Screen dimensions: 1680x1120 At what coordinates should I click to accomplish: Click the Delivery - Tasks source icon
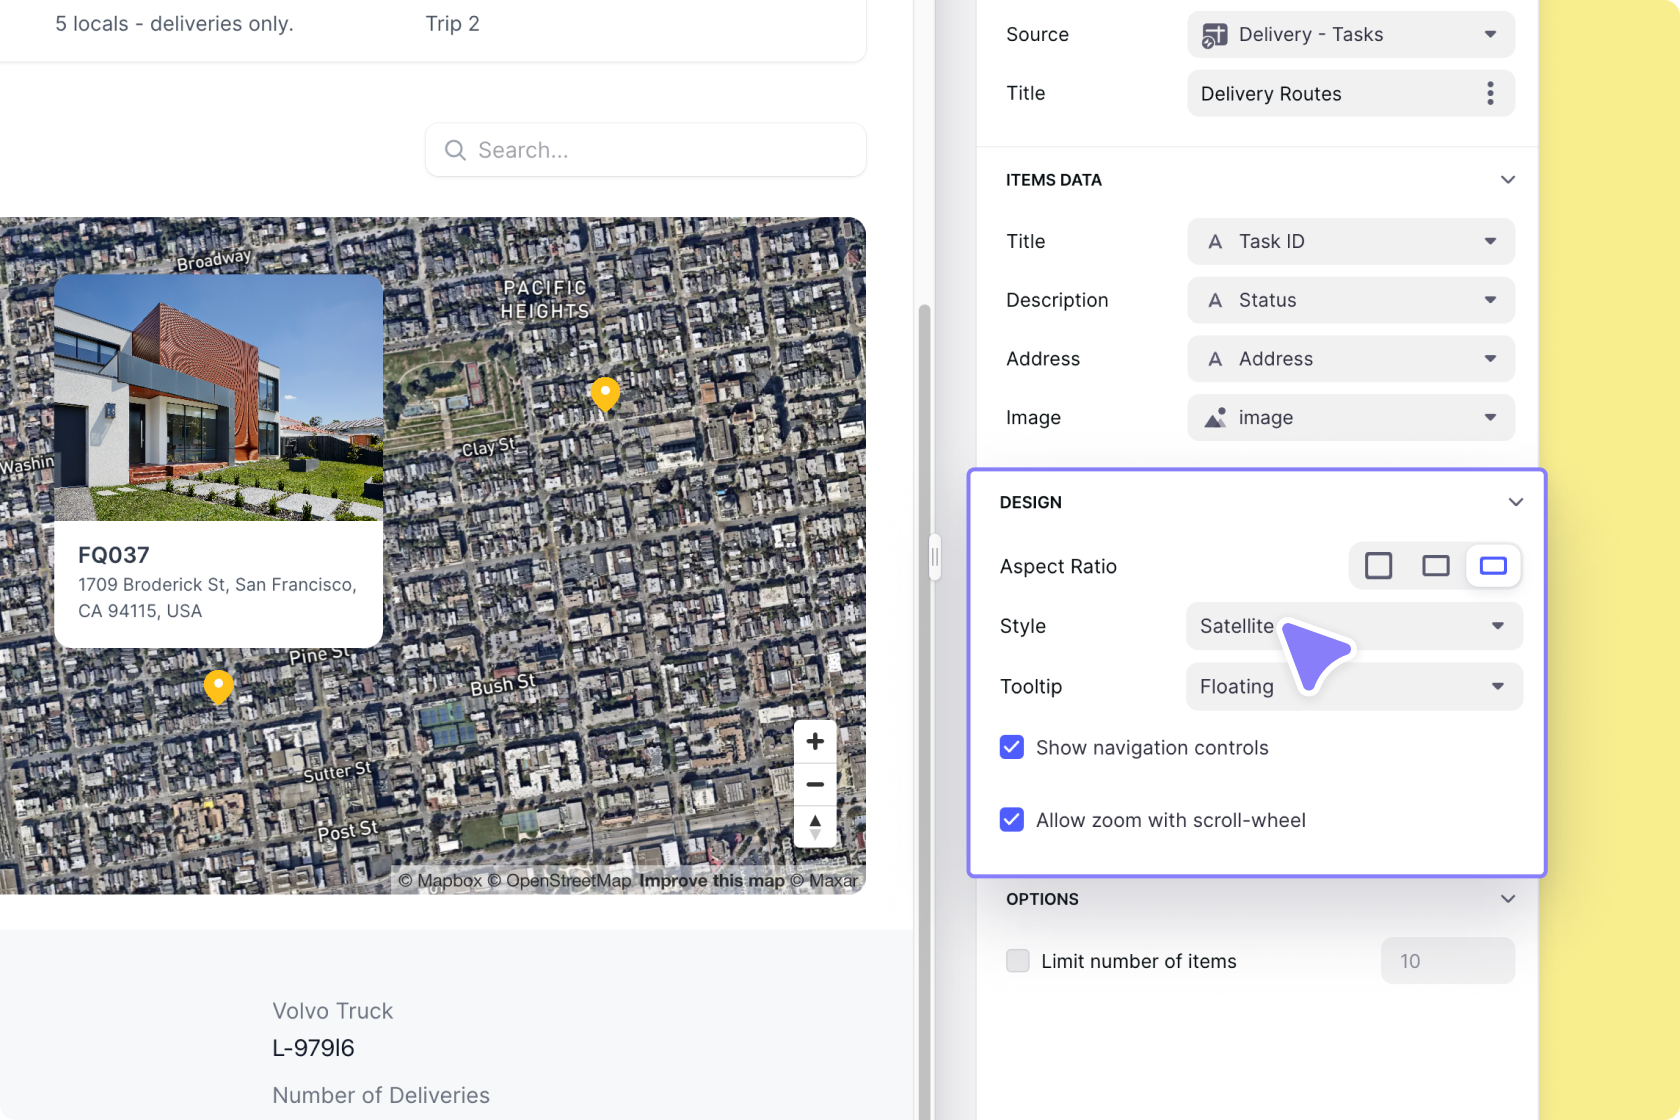pyautogui.click(x=1213, y=34)
